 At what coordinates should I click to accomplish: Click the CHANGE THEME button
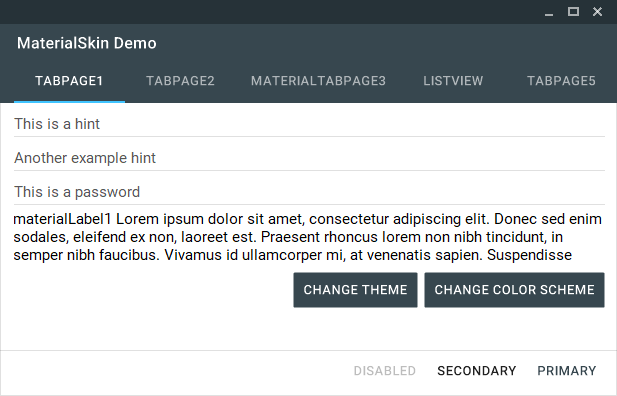pos(355,290)
